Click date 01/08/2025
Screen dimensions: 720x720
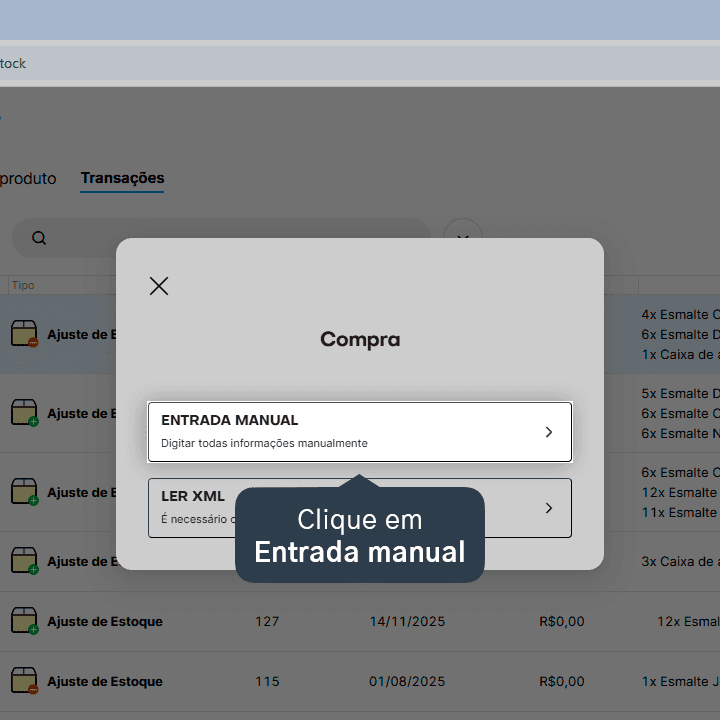407,681
